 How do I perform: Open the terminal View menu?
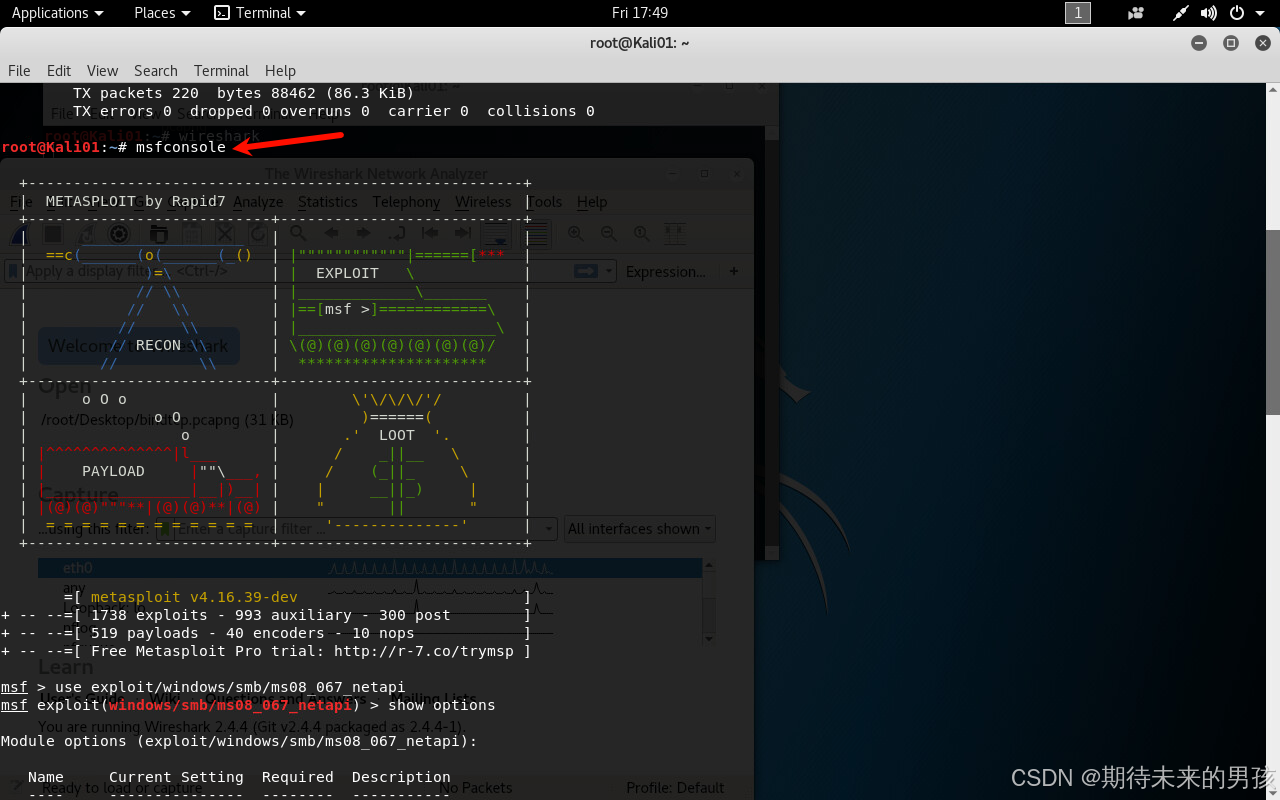tap(102, 70)
